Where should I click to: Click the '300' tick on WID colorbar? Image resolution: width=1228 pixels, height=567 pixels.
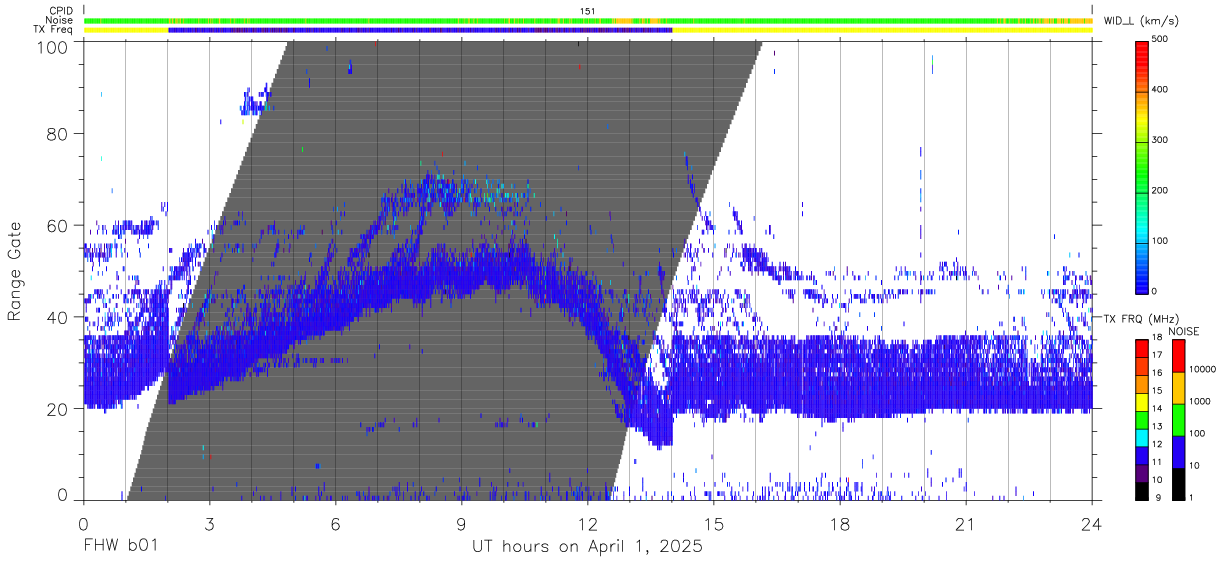pyautogui.click(x=1161, y=140)
